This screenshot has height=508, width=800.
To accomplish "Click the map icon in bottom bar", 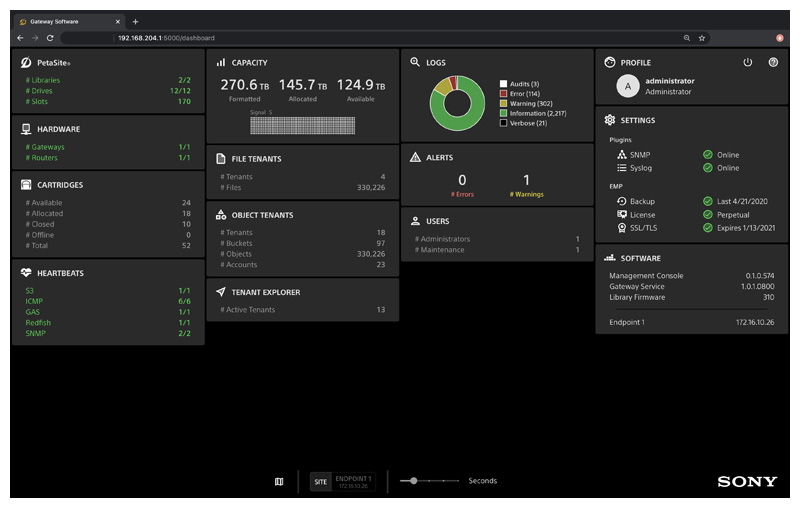I will pos(279,481).
